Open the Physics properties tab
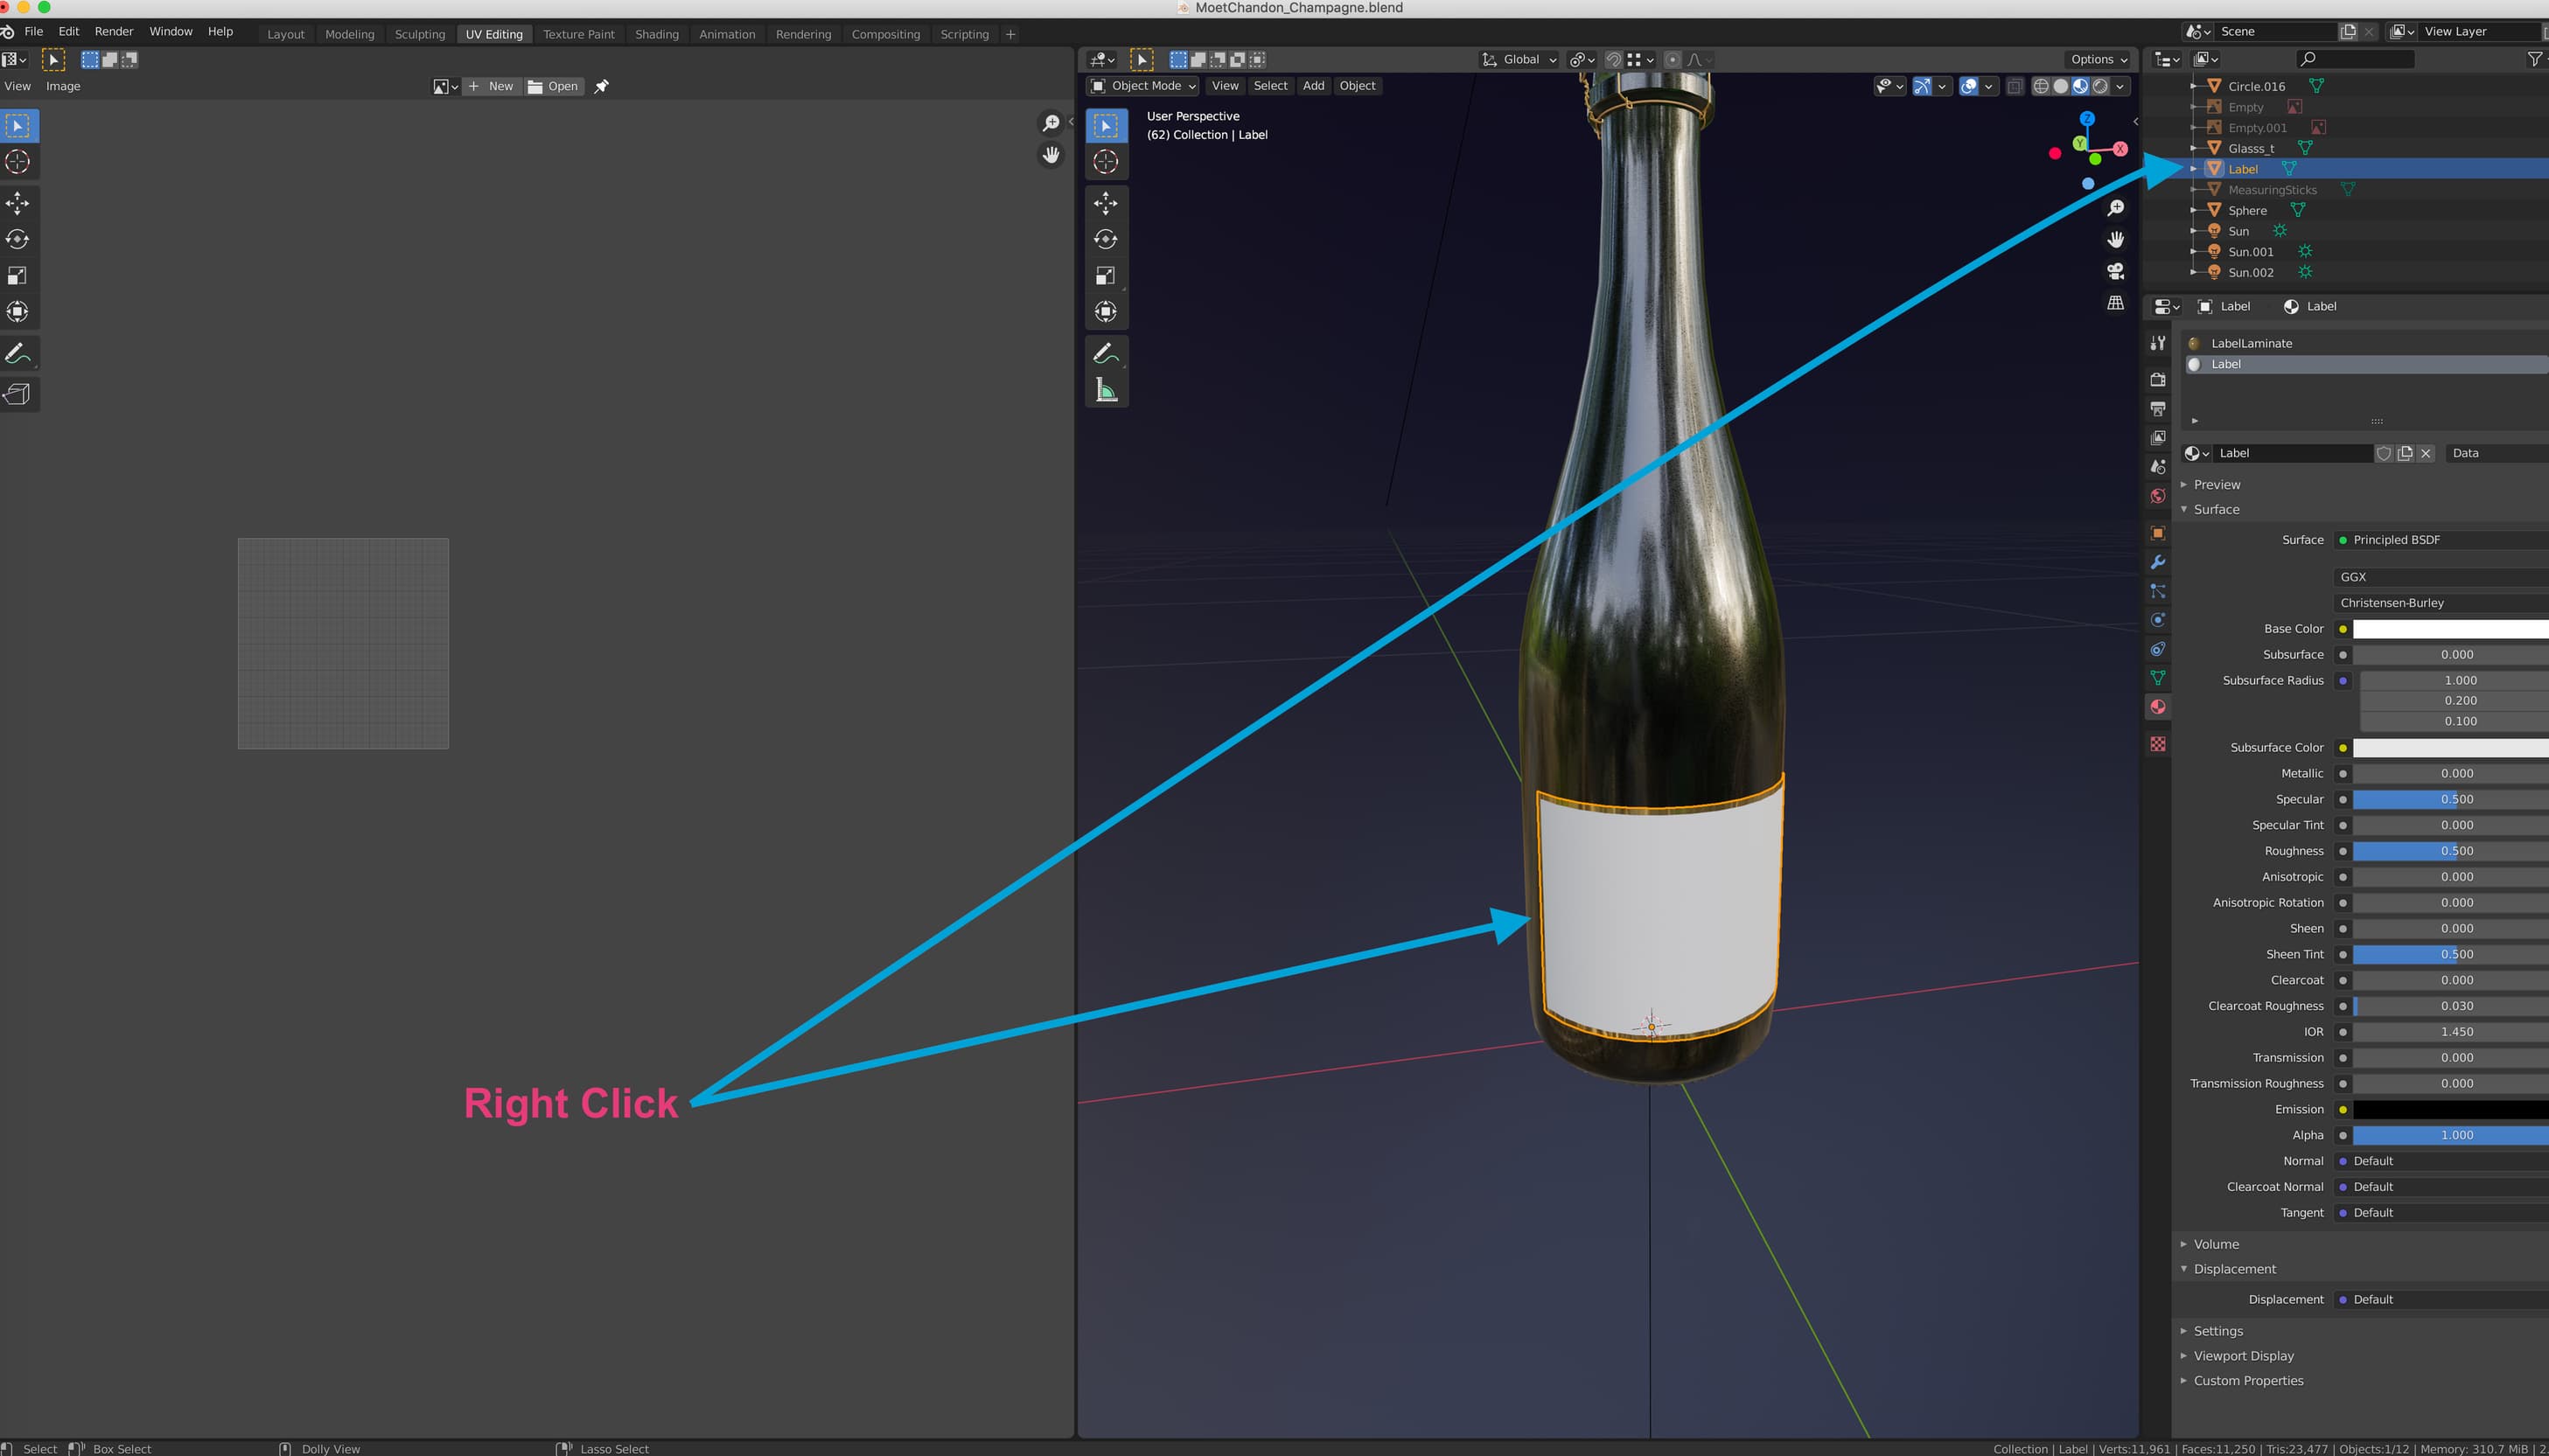 point(2158,620)
